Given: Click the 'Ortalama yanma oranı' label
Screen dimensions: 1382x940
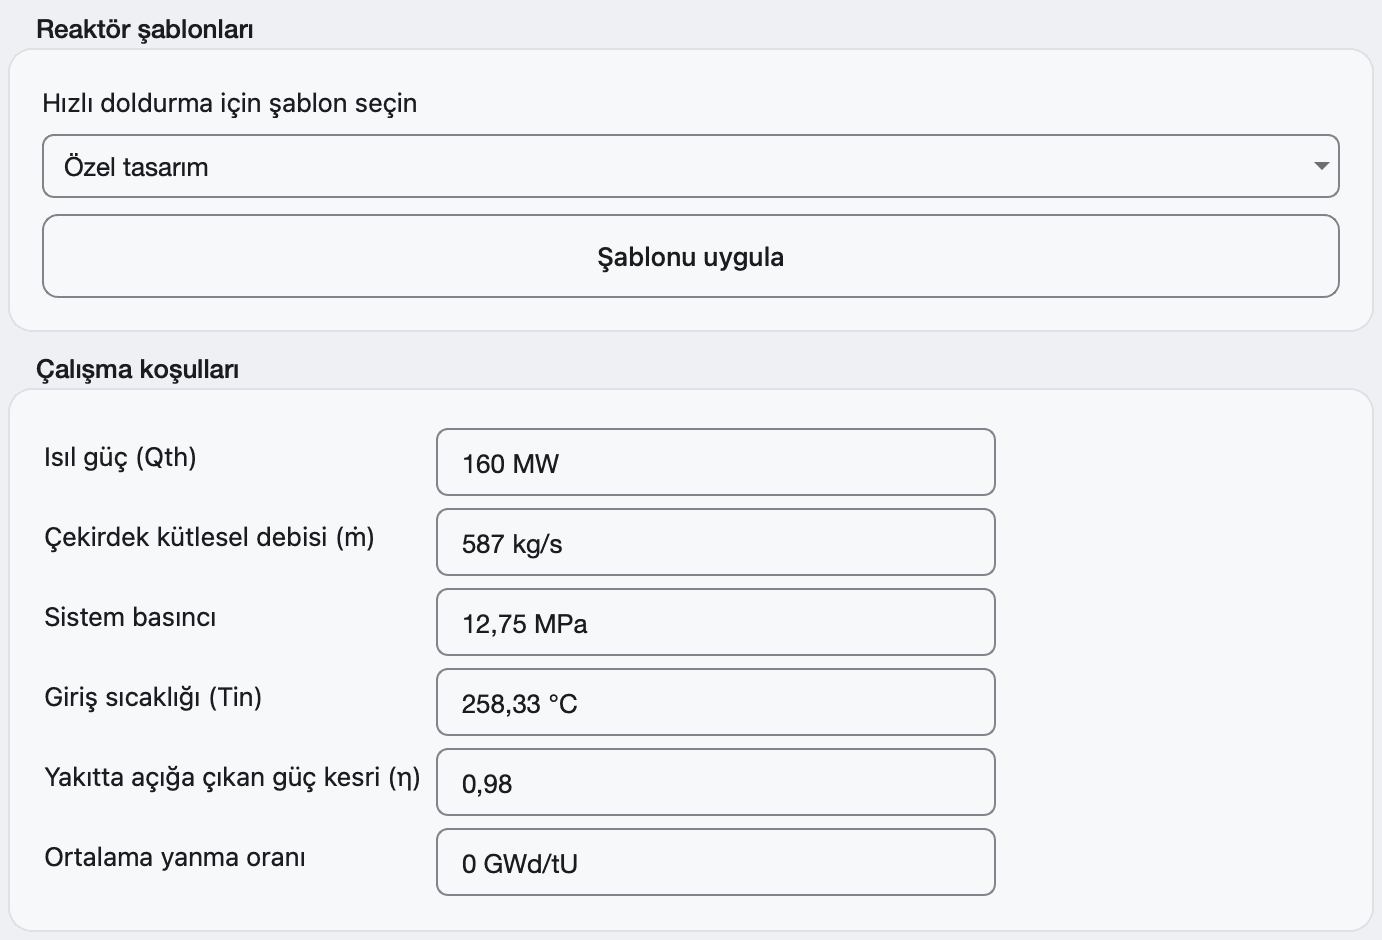Looking at the screenshot, I should coord(175,857).
